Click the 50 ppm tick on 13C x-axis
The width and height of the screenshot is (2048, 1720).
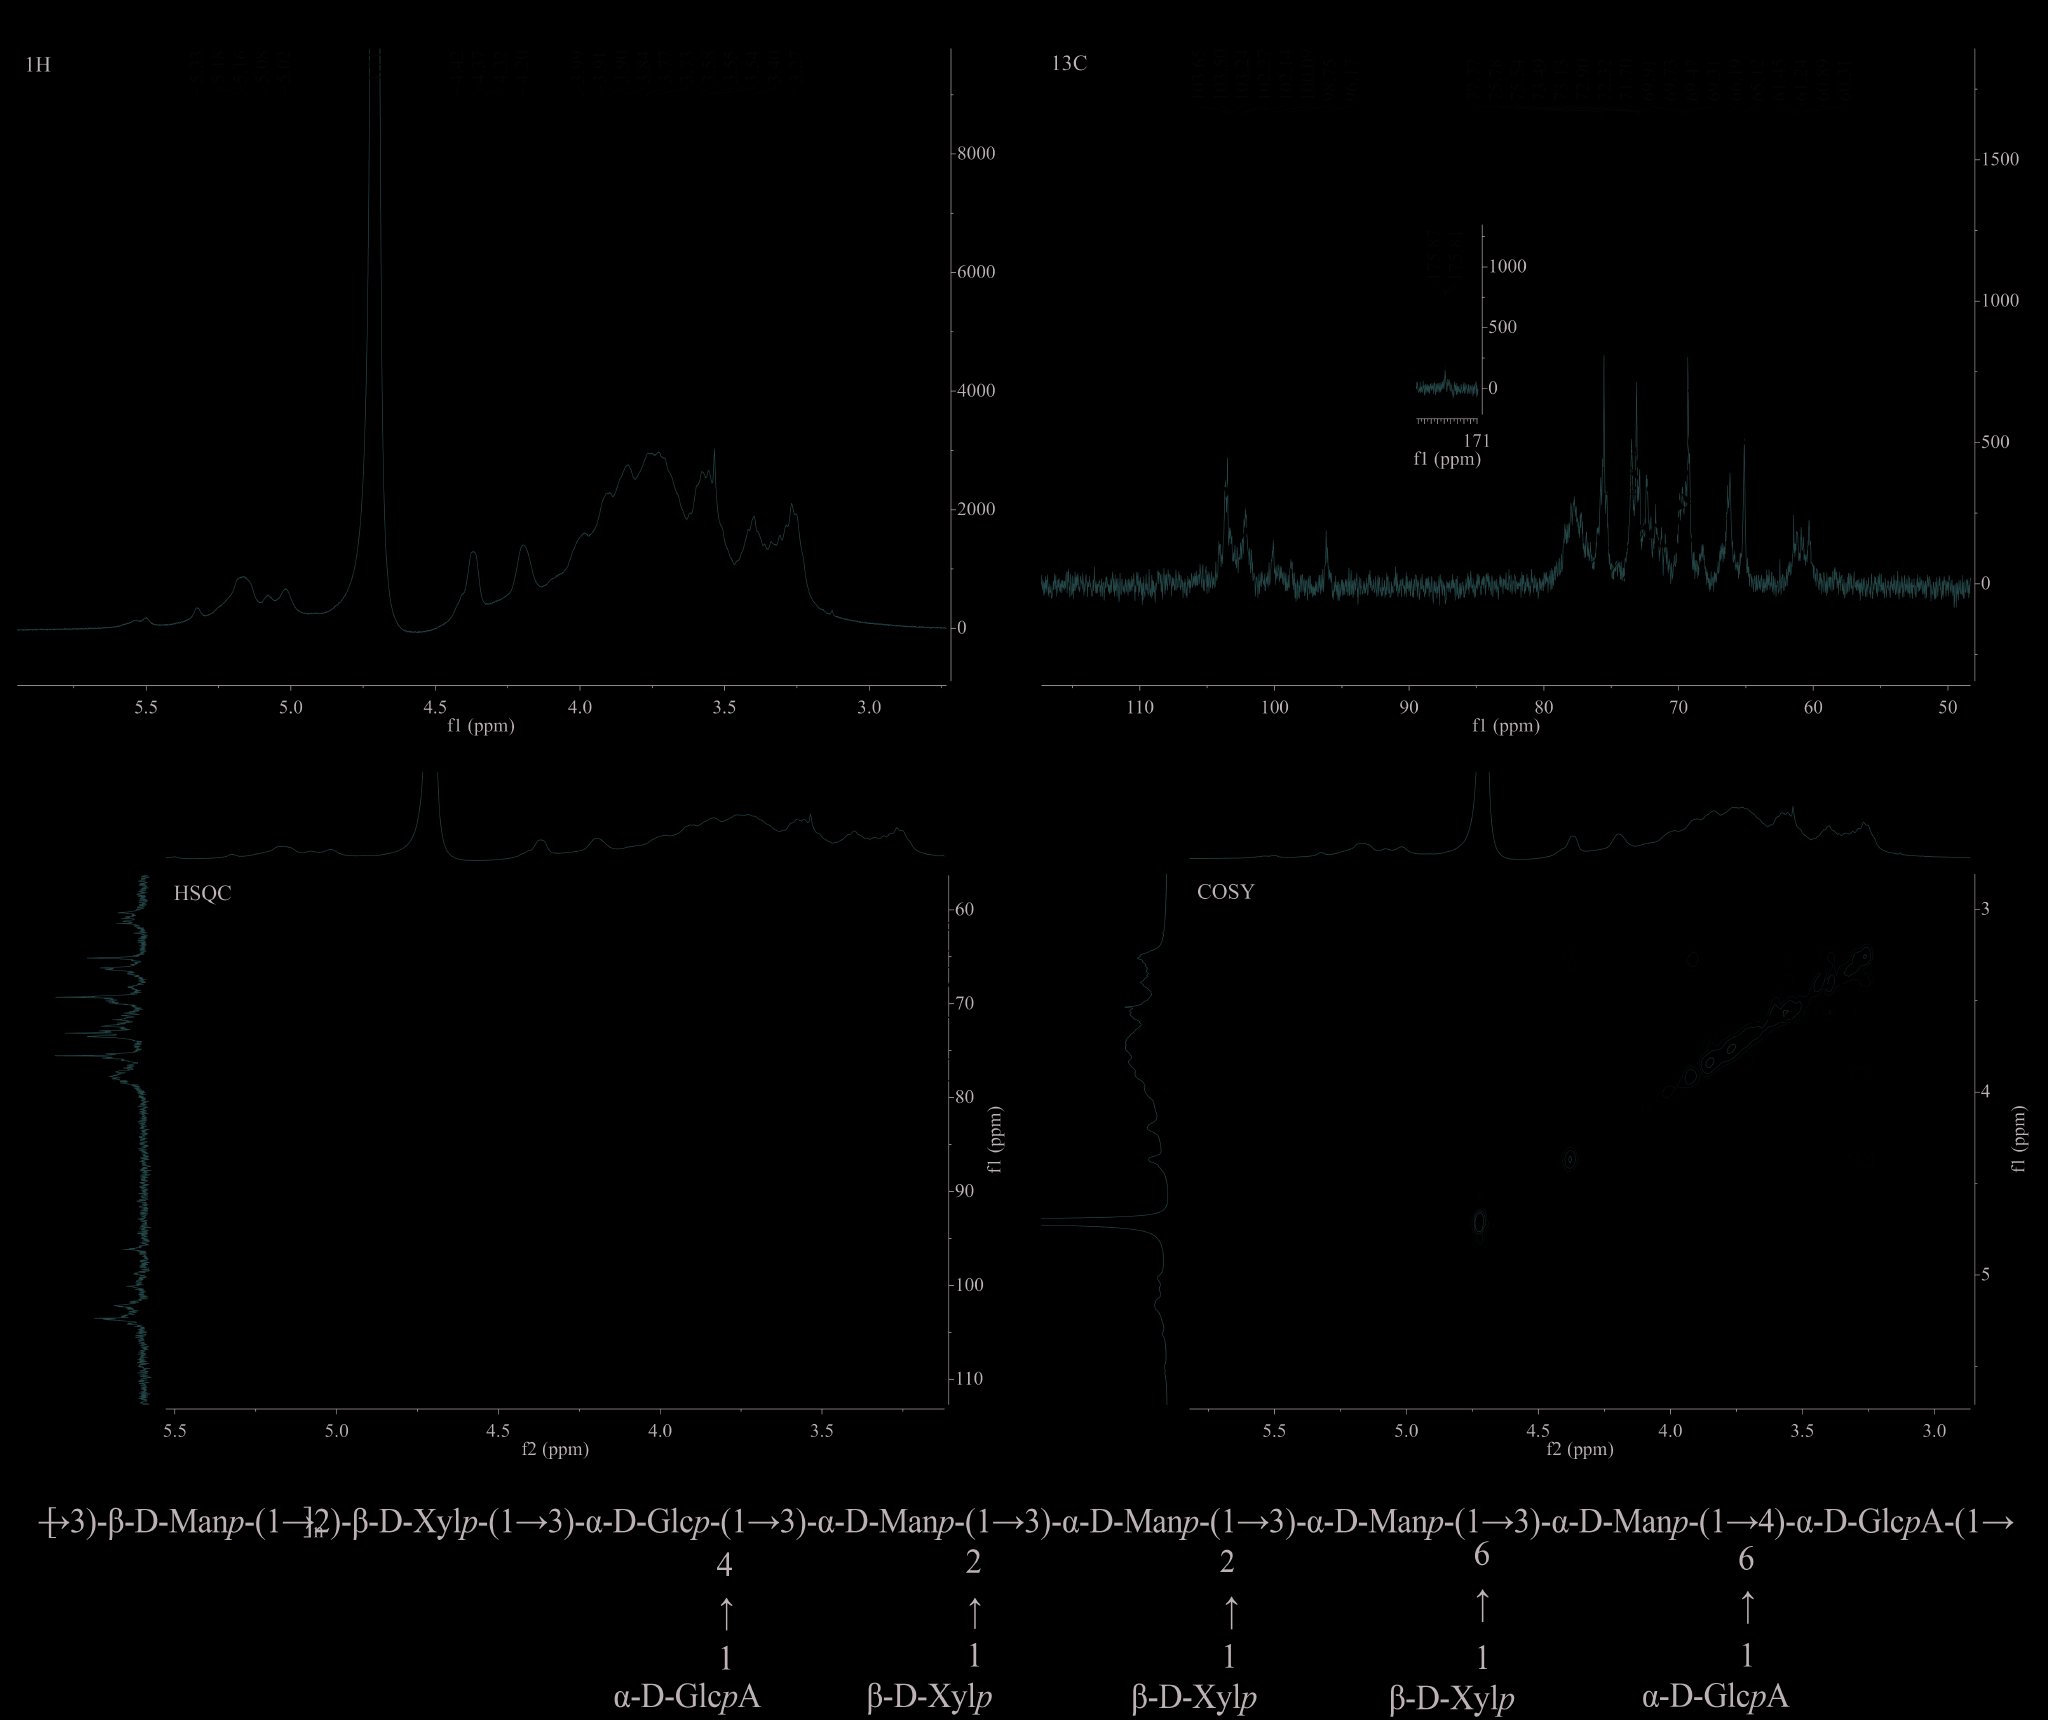click(1948, 708)
